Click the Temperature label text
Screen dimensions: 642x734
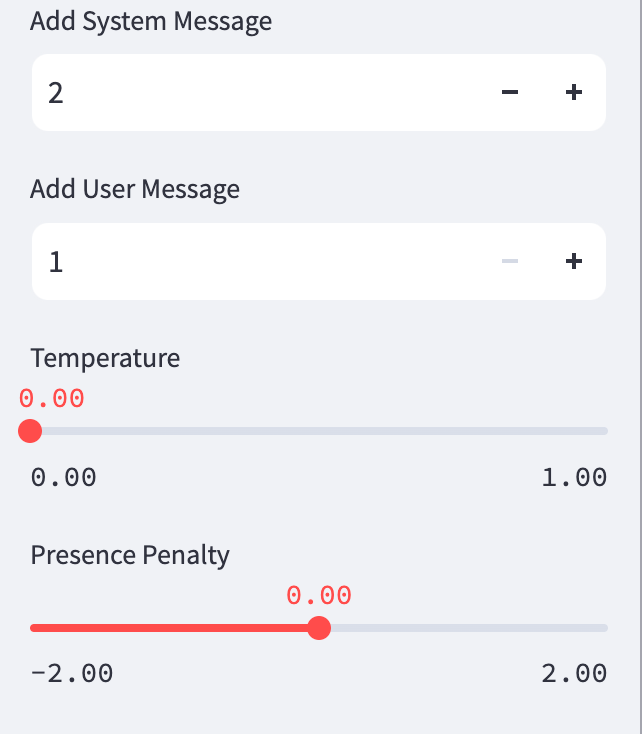click(105, 358)
